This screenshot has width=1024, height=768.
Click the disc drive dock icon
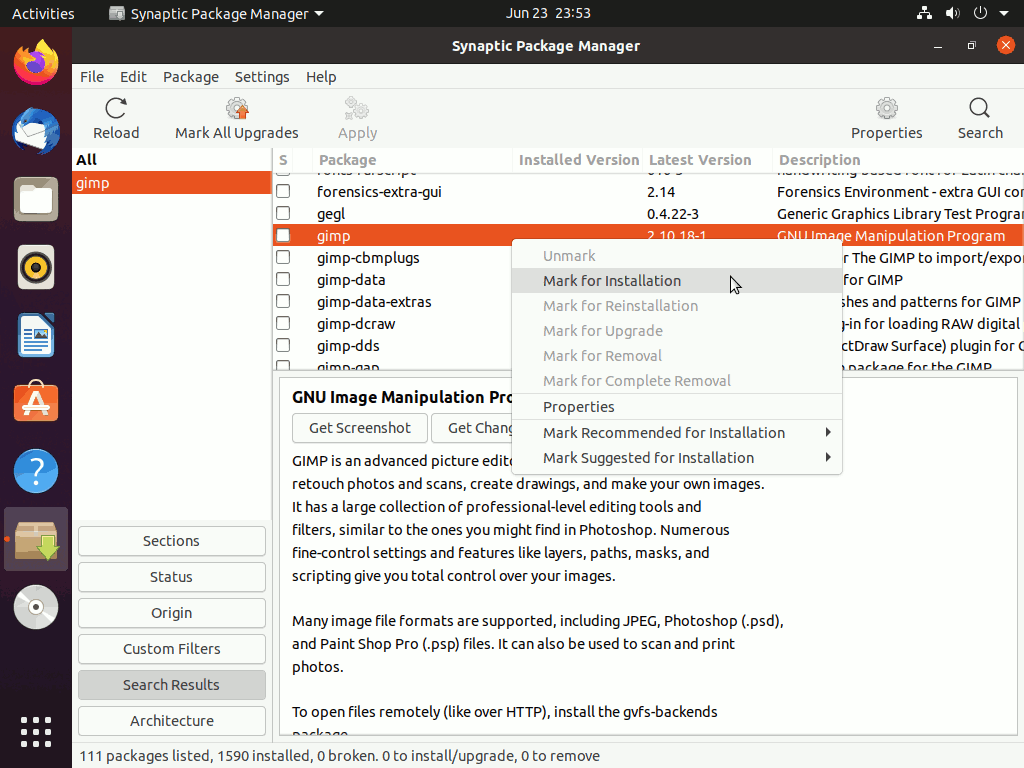(x=36, y=607)
